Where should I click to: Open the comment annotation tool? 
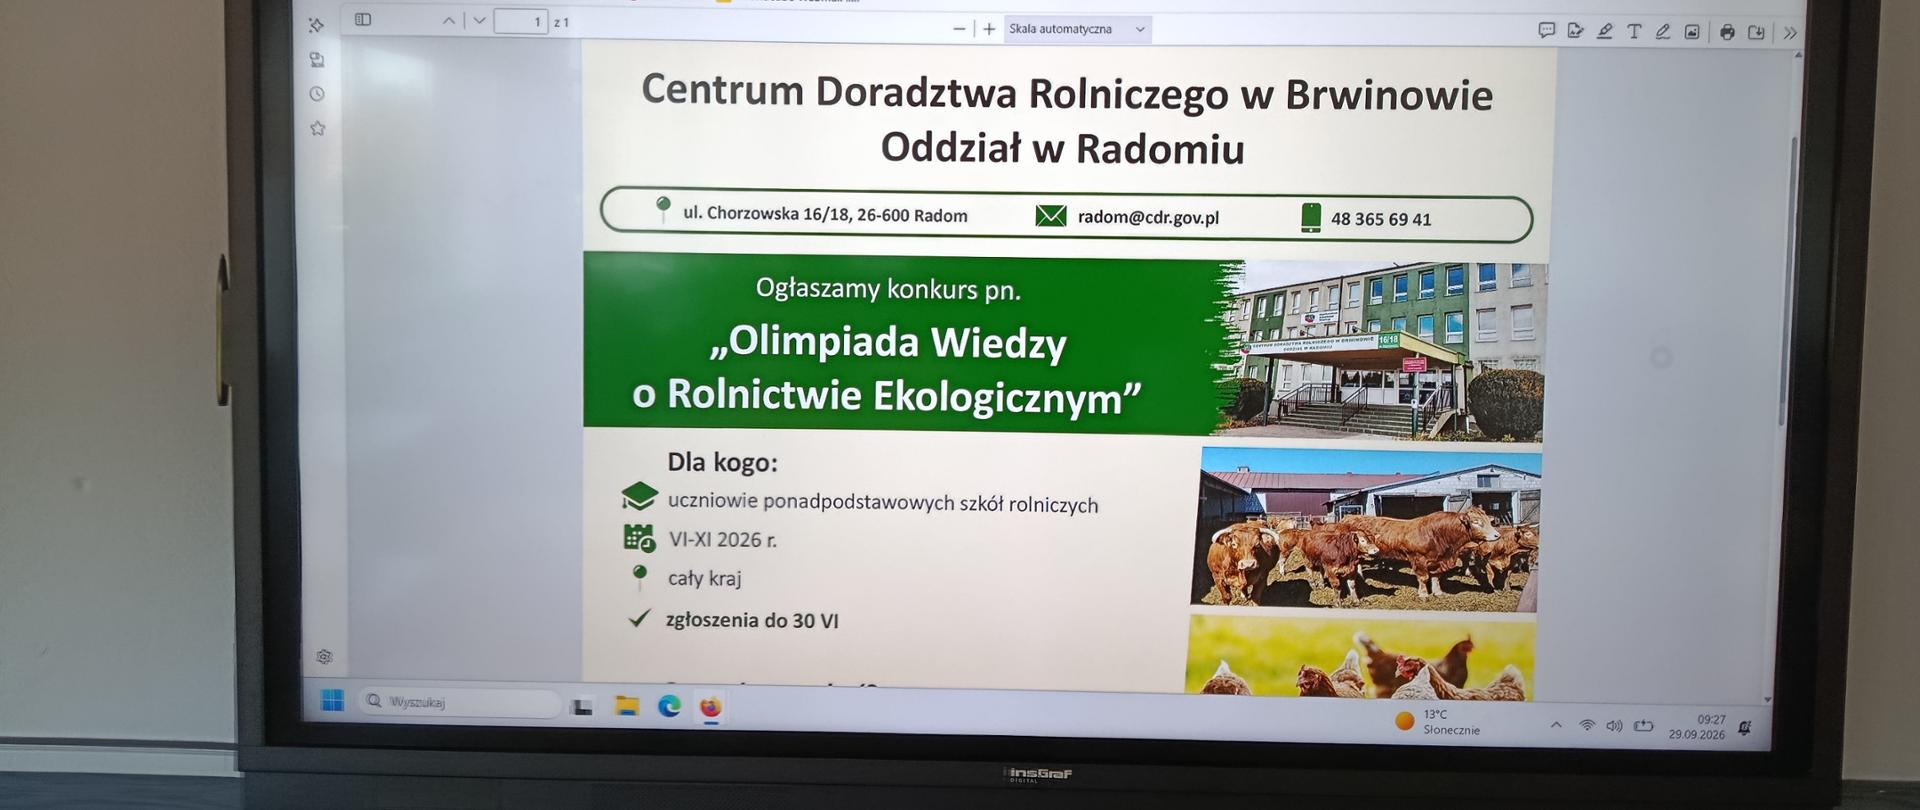[1546, 31]
